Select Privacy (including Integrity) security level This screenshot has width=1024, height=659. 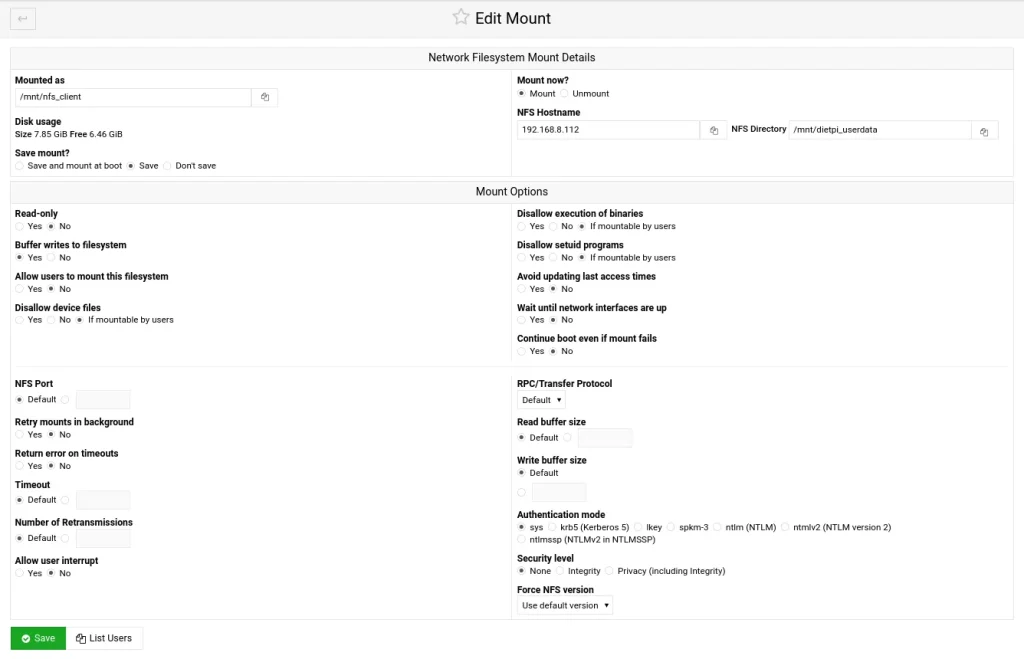610,571
